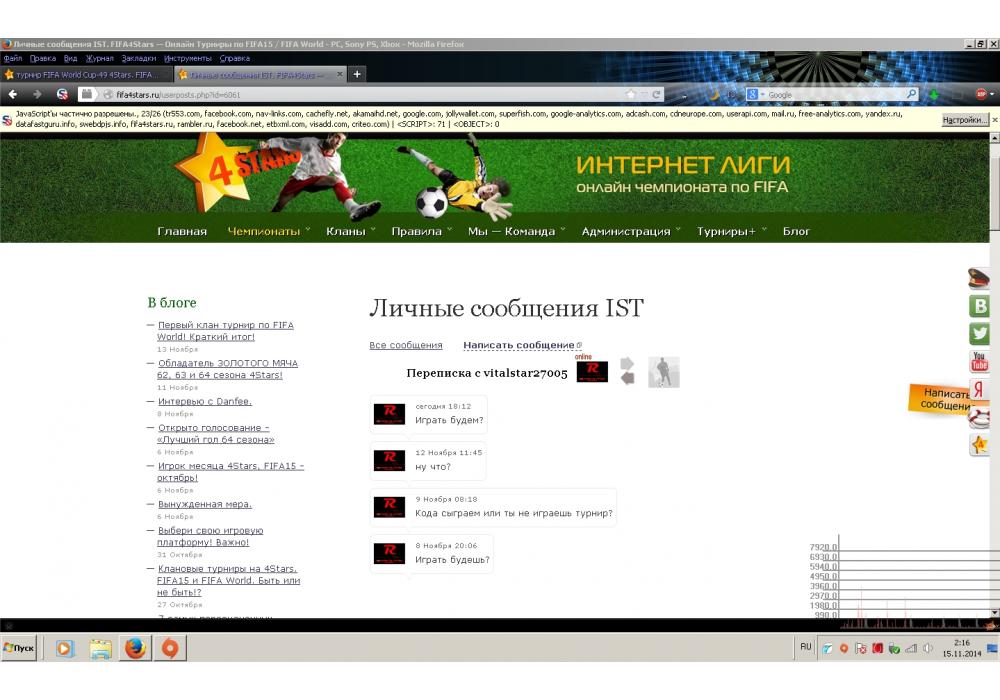Open downloads via the green arrow icon
The image size is (1000, 700).
coord(934,94)
